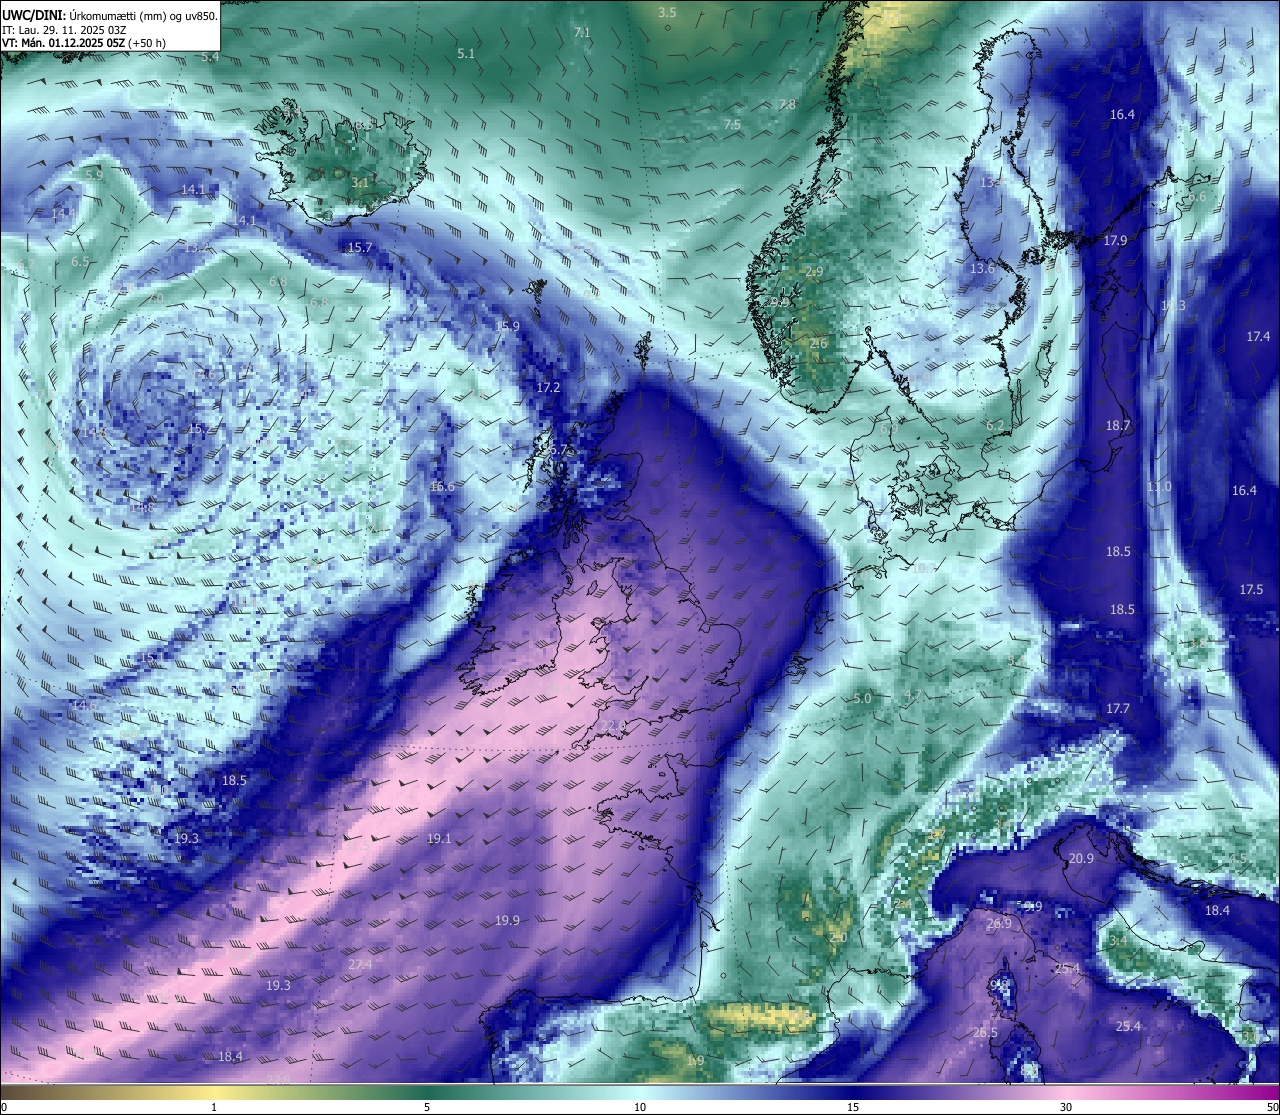Click the 15 tick on colour scale
The image size is (1280, 1115).
point(852,1107)
